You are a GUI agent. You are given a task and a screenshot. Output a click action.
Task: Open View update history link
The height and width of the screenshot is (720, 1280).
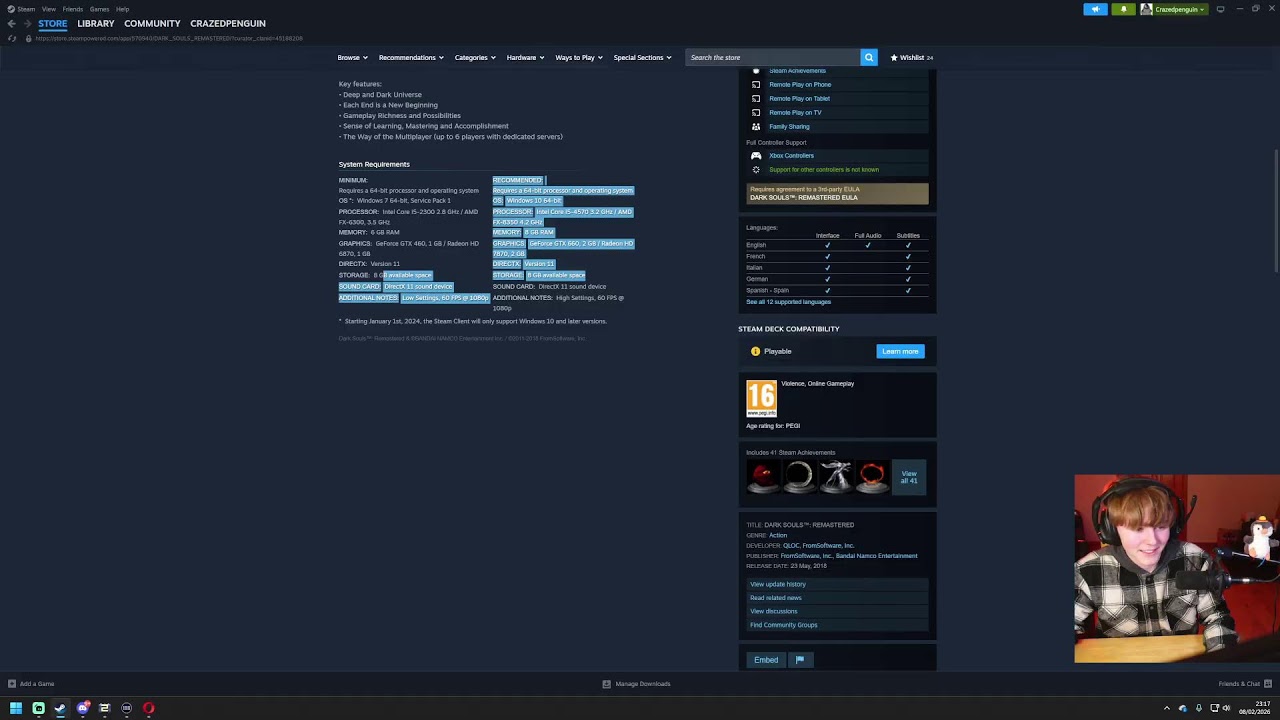778,584
